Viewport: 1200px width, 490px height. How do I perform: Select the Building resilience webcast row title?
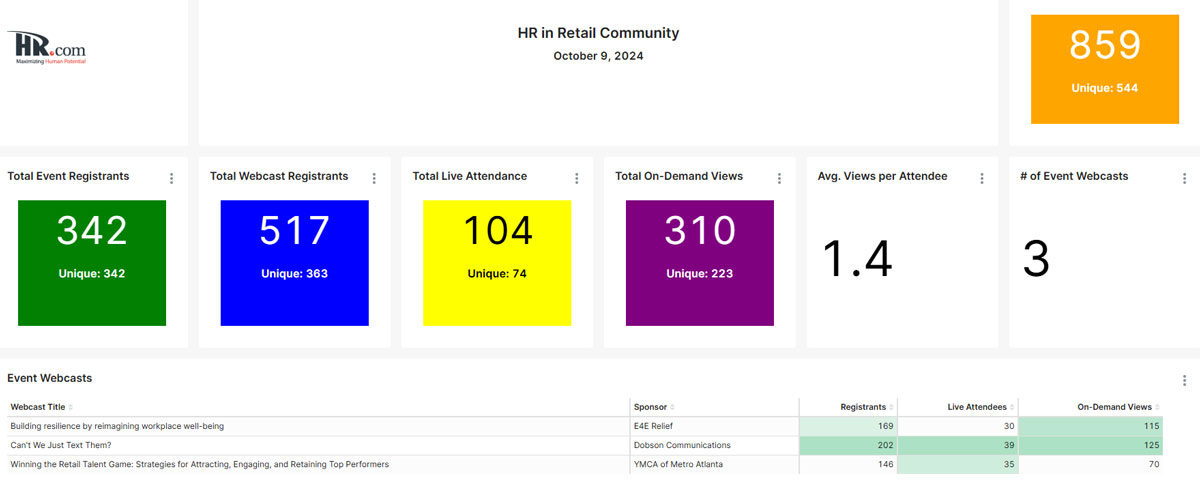pos(117,426)
